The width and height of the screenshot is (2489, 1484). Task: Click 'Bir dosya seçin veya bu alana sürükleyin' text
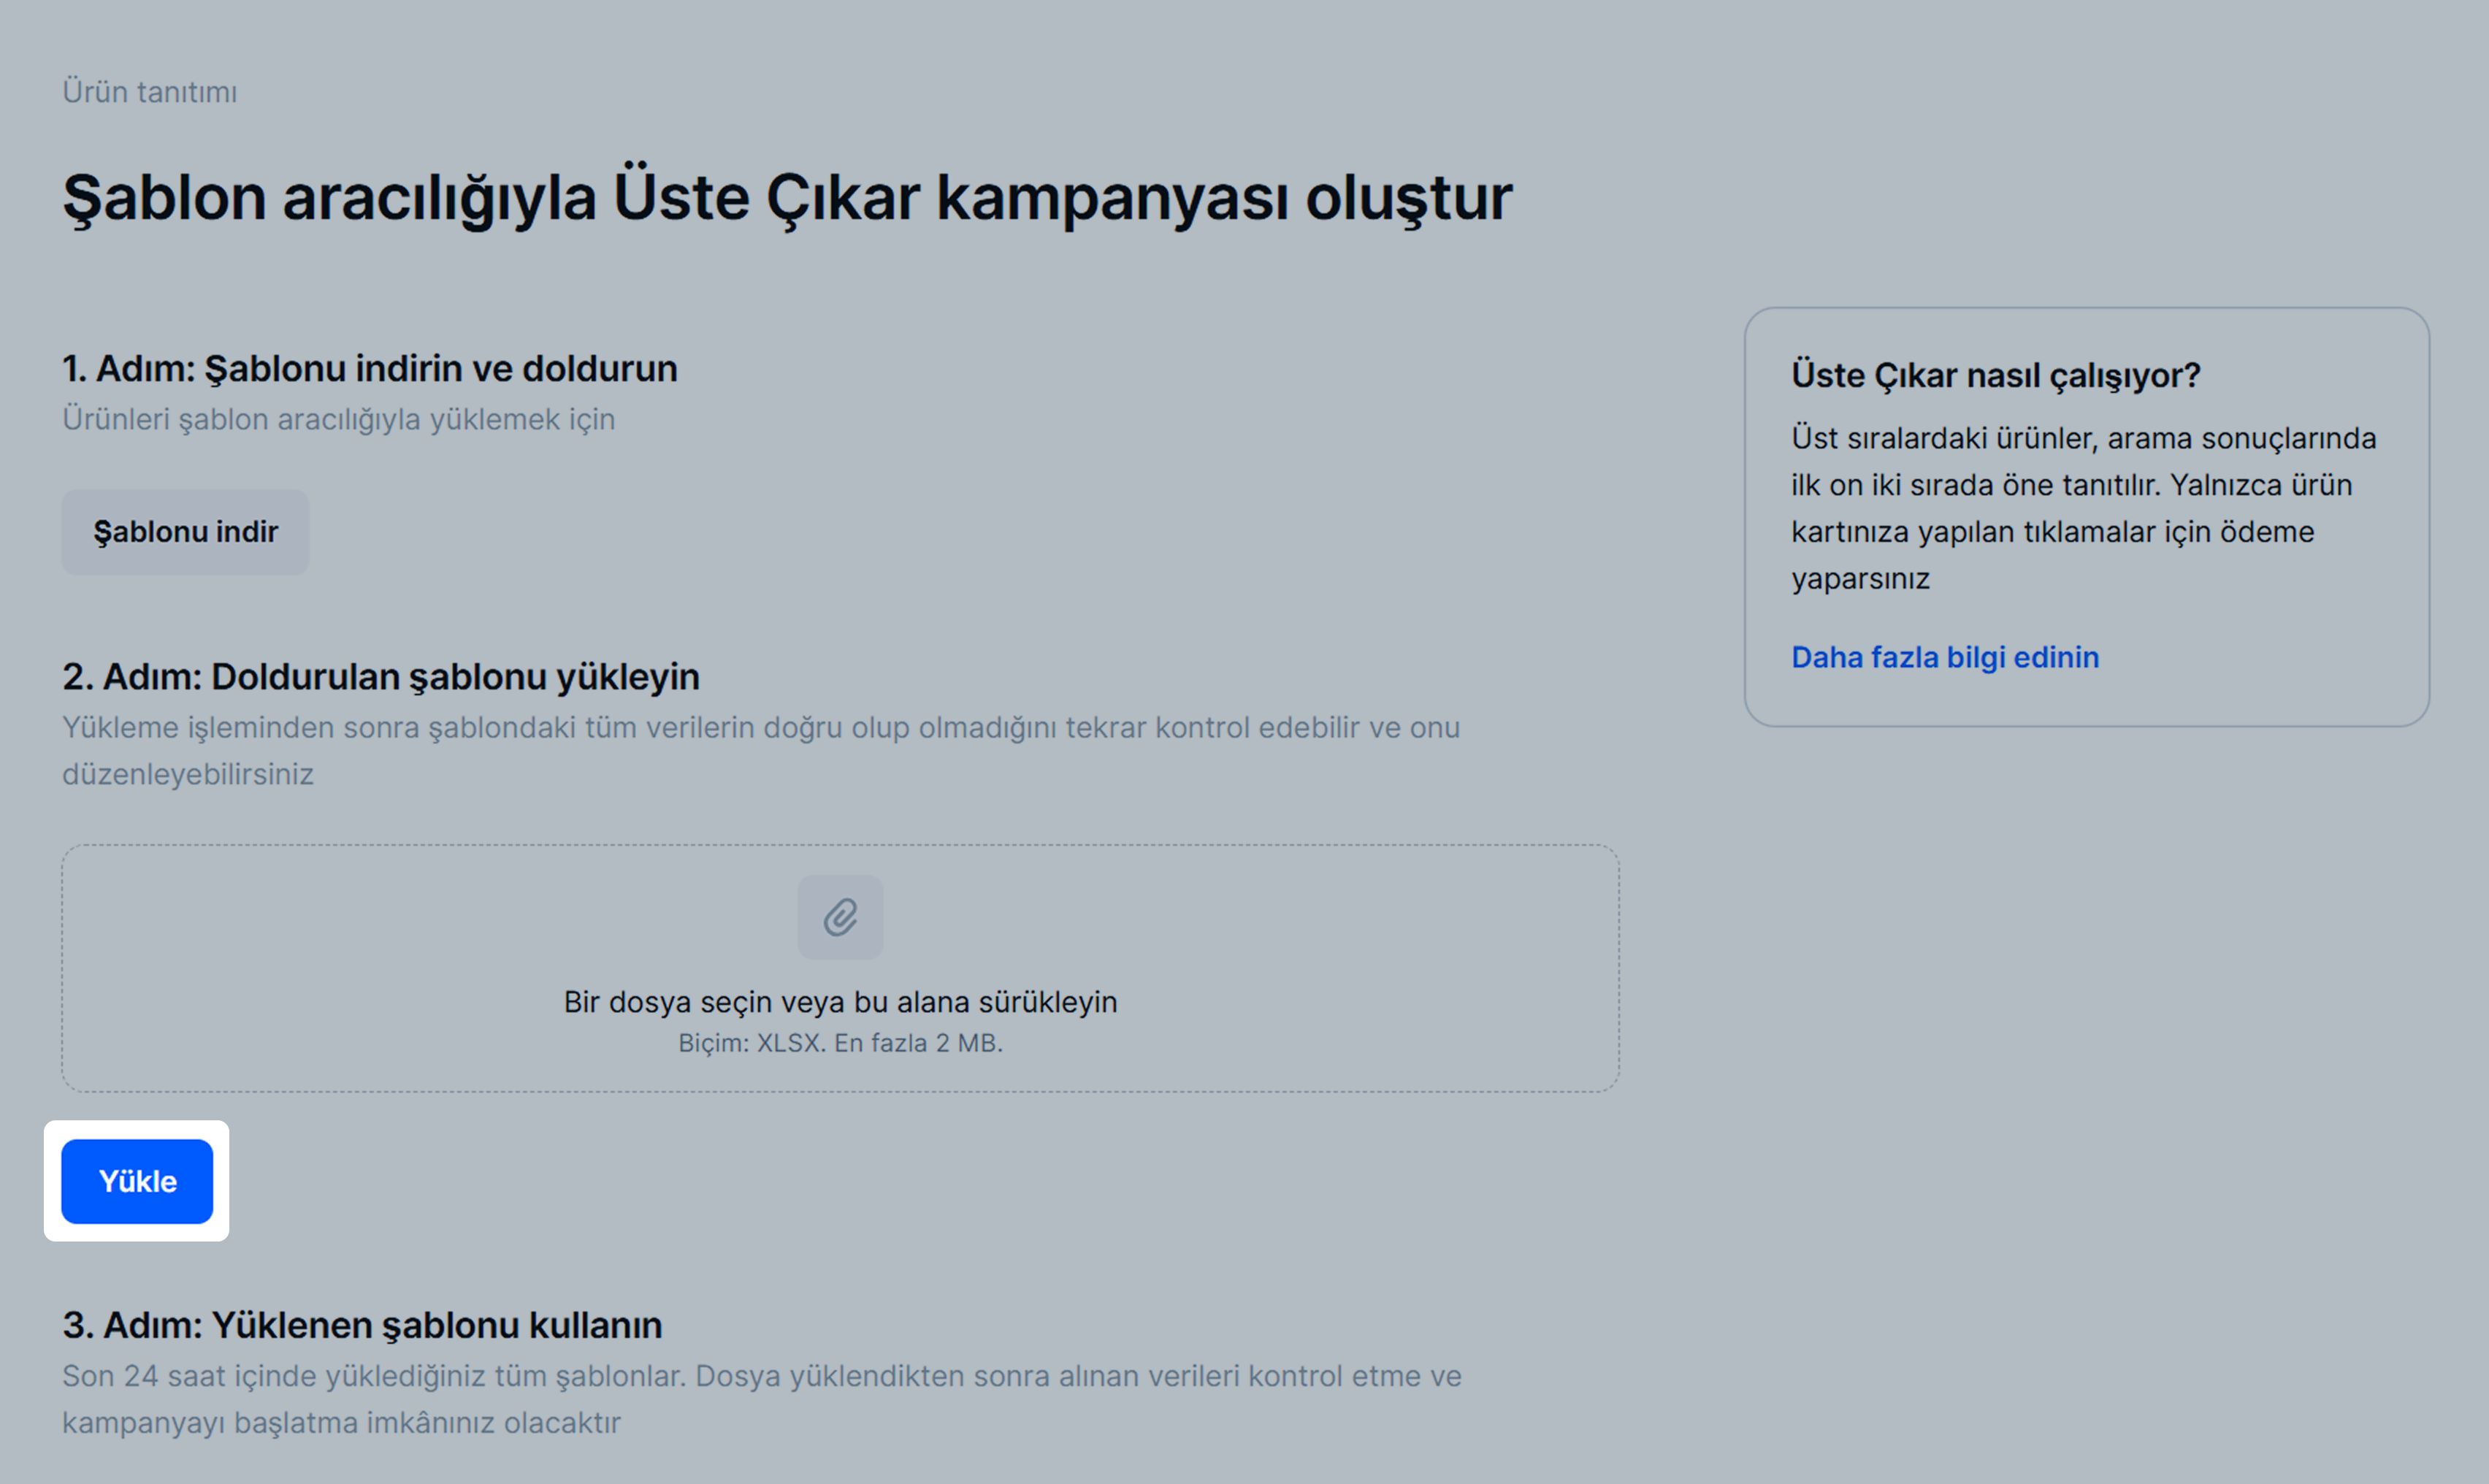840,1002
